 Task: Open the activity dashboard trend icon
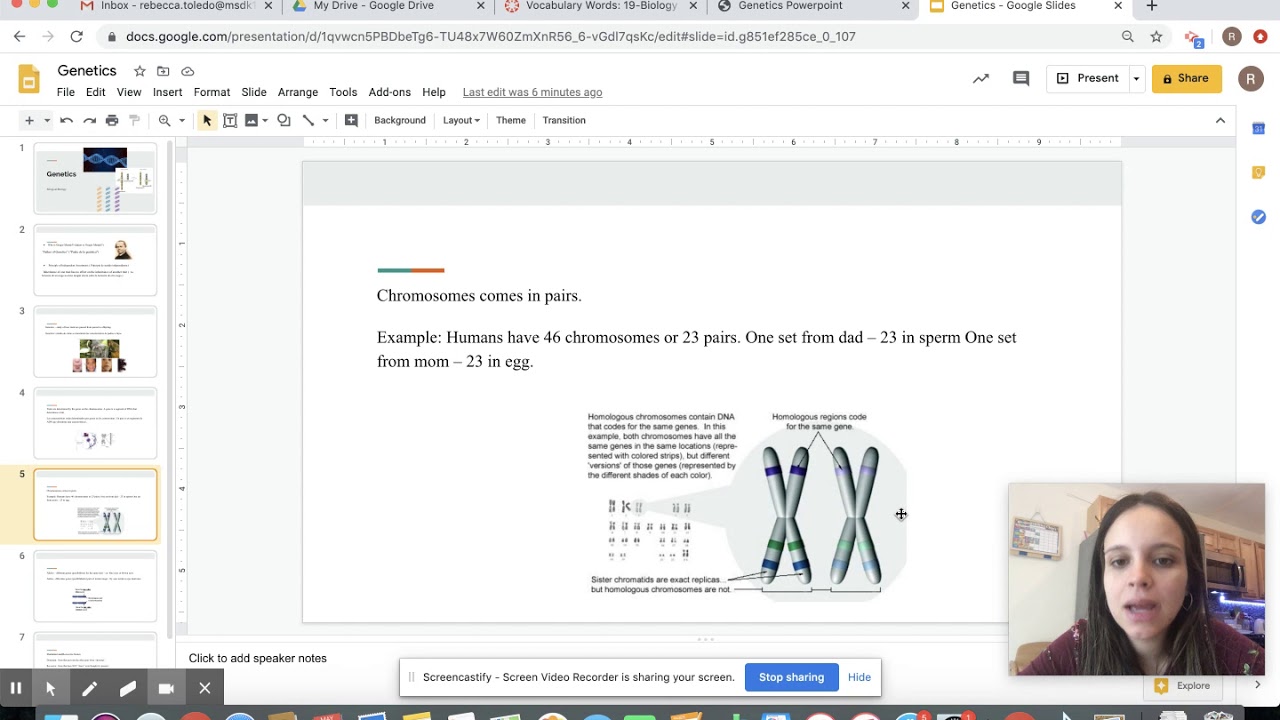[x=981, y=78]
